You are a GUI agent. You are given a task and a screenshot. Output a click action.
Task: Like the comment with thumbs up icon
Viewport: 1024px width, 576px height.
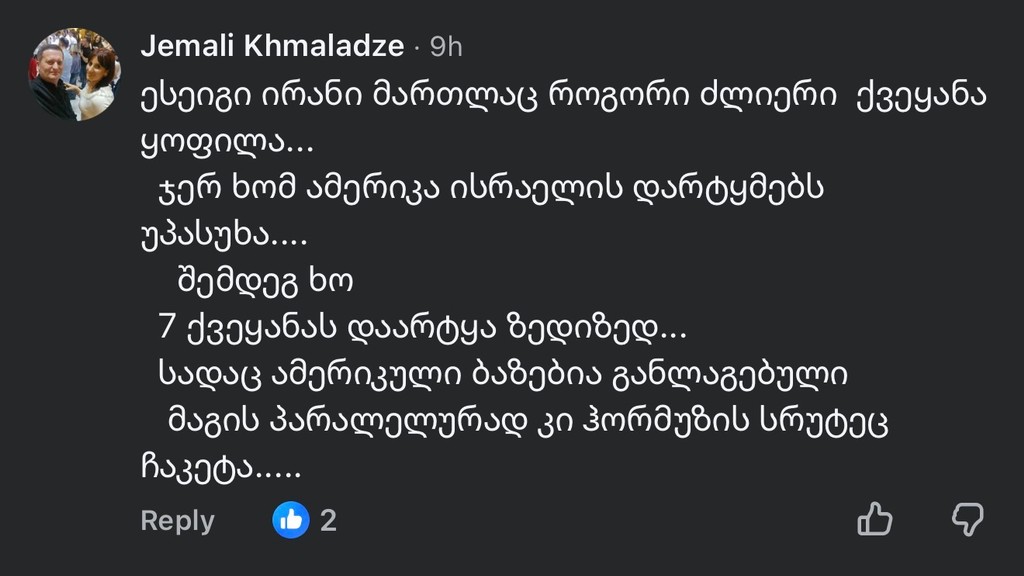coord(875,520)
